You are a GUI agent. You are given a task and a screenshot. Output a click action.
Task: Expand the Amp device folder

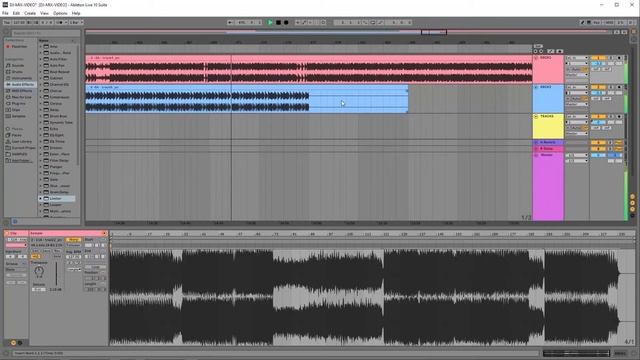click(x=41, y=47)
